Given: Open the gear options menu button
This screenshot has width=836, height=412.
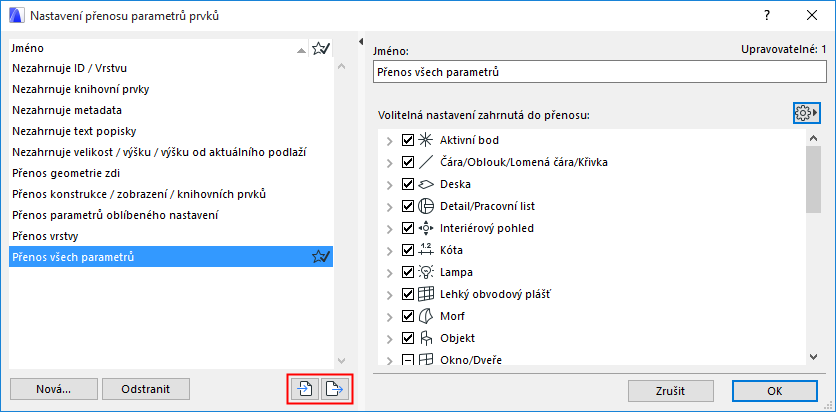Looking at the screenshot, I should pyautogui.click(x=805, y=113).
